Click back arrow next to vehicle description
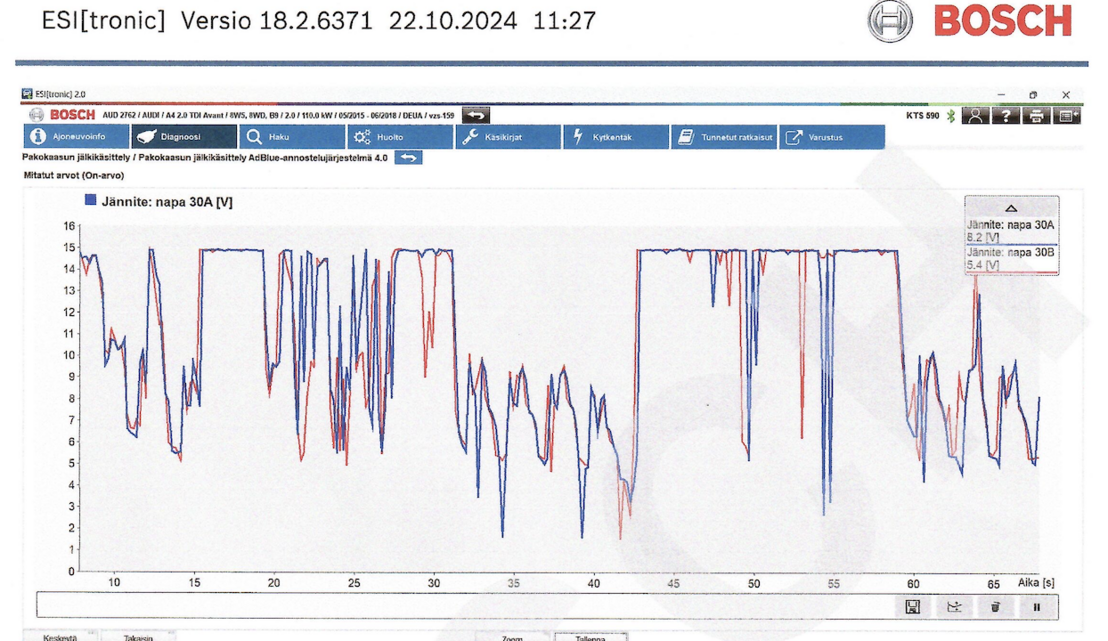The height and width of the screenshot is (641, 1108). pyautogui.click(x=476, y=115)
